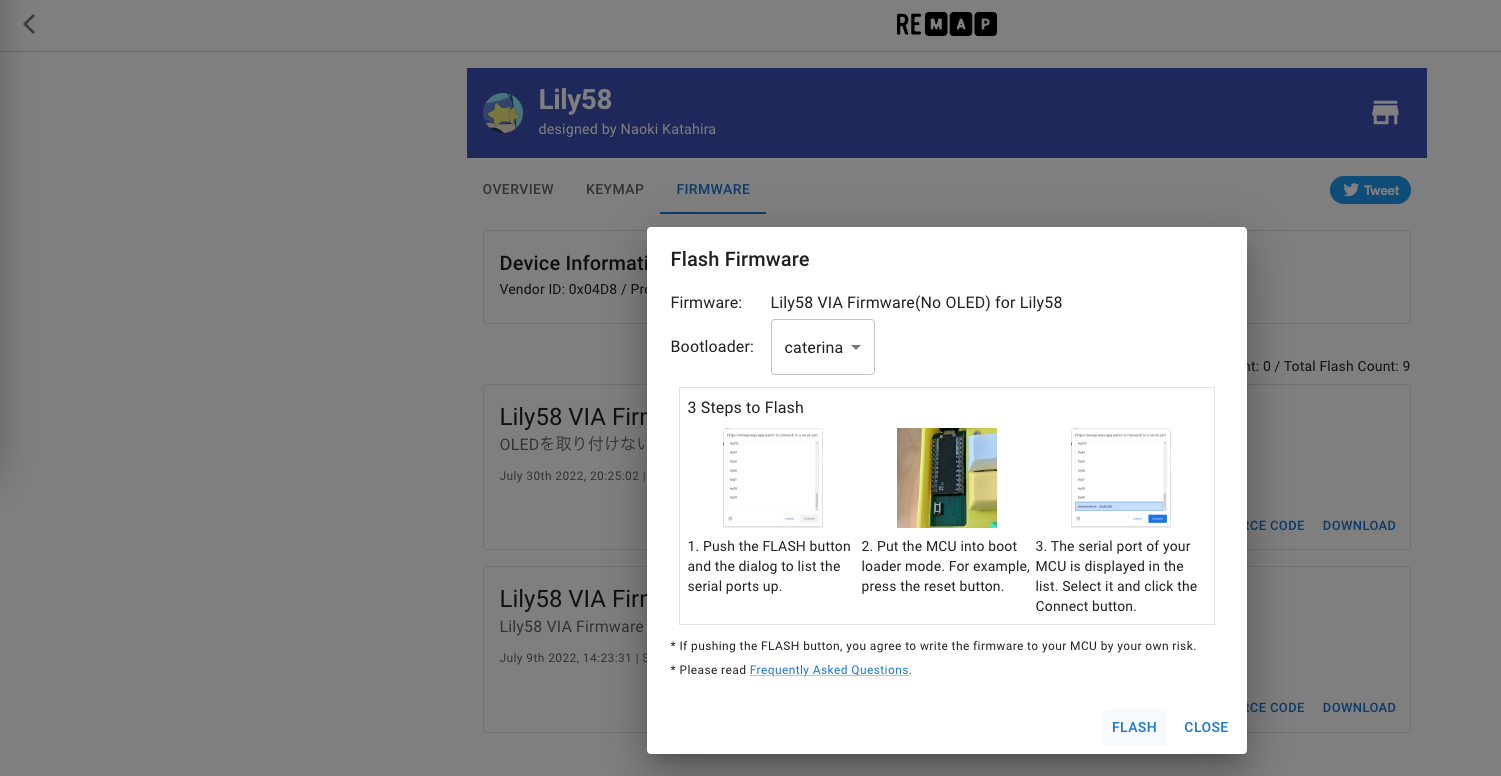The height and width of the screenshot is (776, 1501).
Task: Click the Remap logo in the header
Action: (x=946, y=25)
